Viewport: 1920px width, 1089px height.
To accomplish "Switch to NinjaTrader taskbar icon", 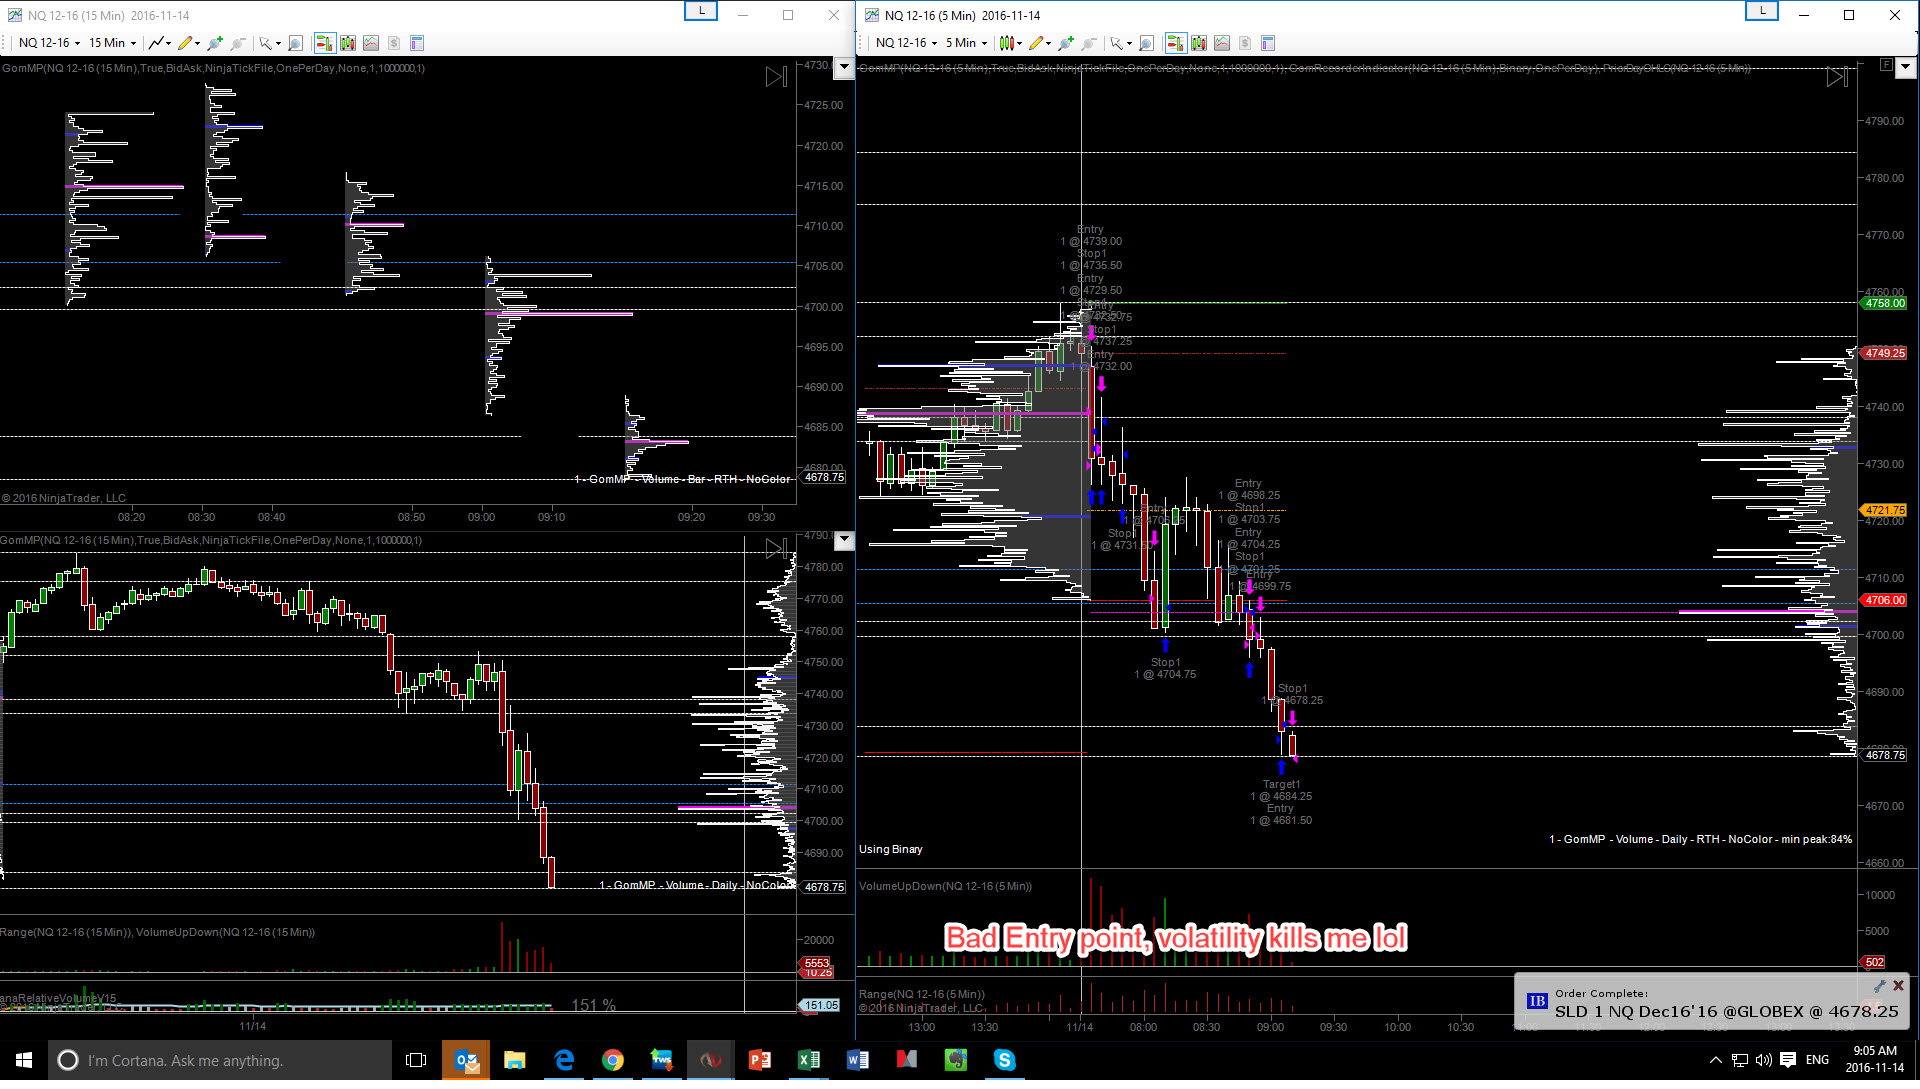I will point(711,1060).
